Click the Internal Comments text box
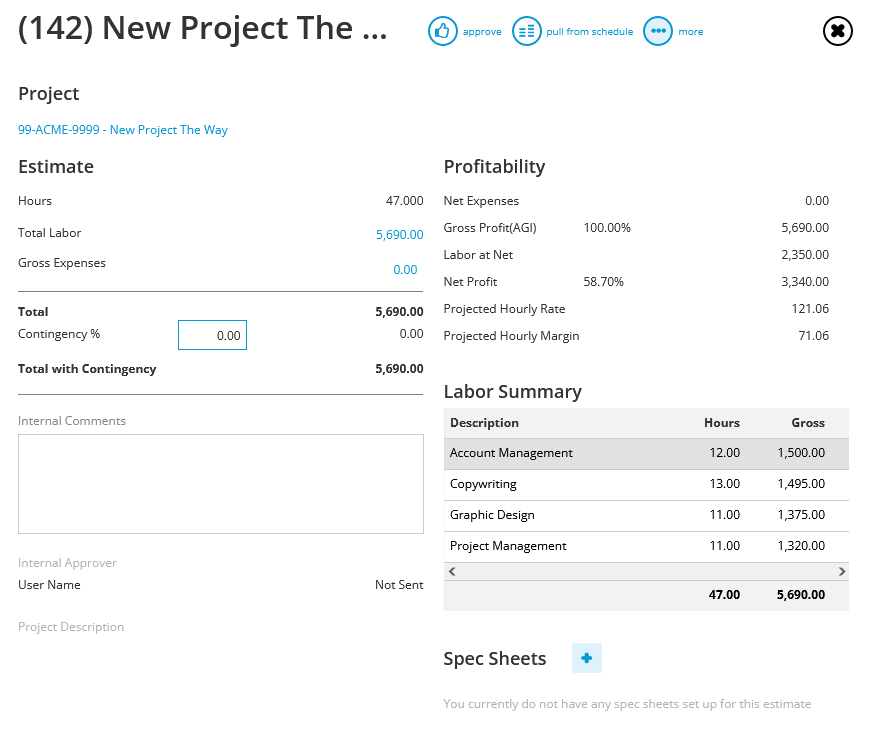Screen dimensions: 871x732 pos(220,483)
